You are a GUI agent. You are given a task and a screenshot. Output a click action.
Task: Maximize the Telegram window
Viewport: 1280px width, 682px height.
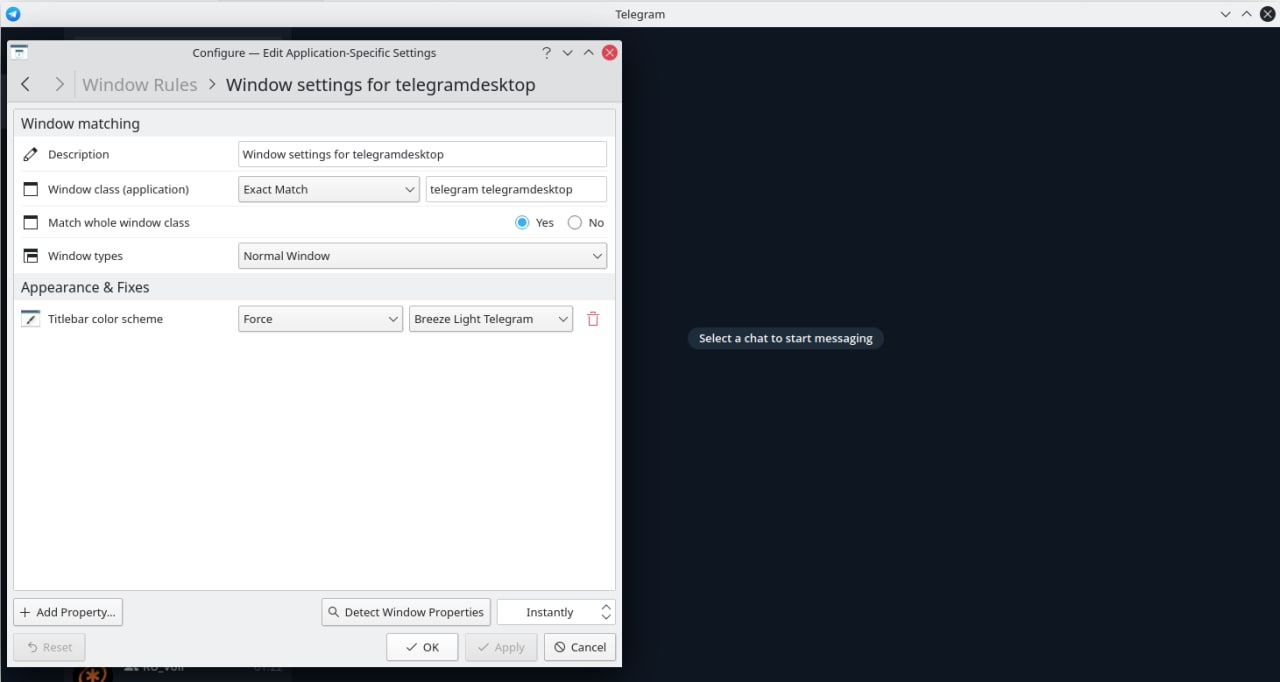pyautogui.click(x=1246, y=14)
